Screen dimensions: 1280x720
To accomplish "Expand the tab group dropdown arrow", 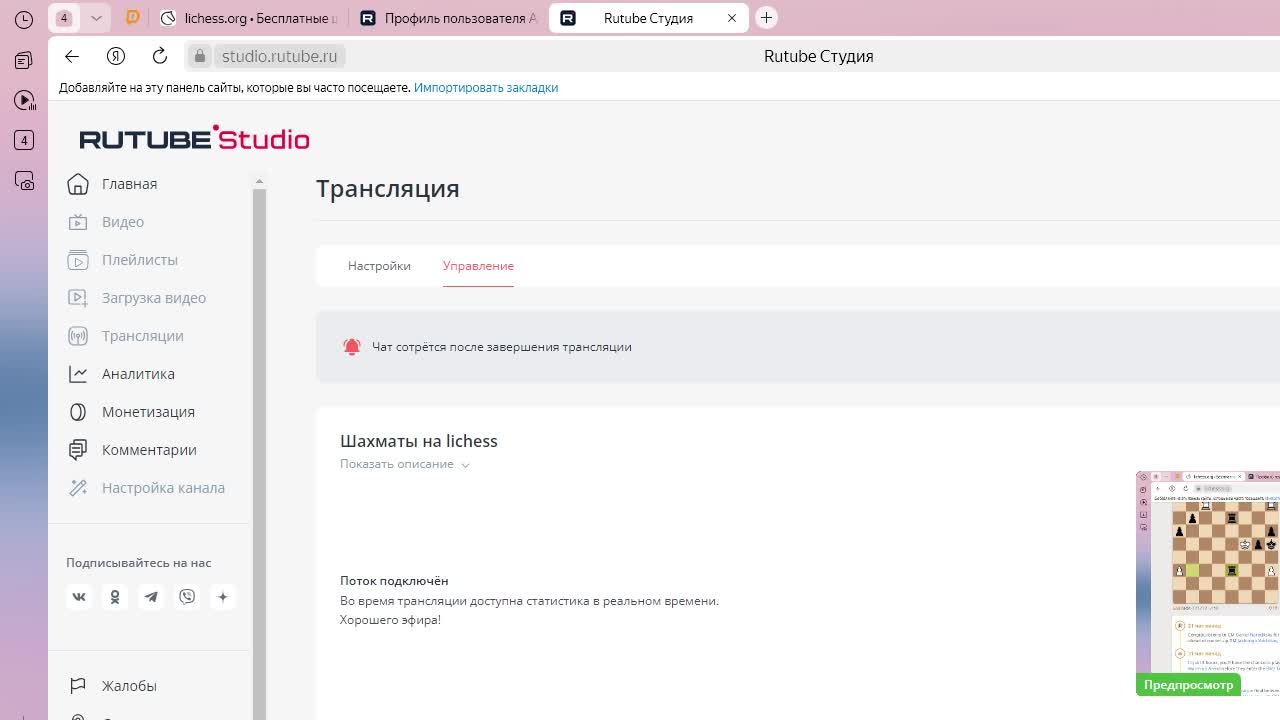I will (x=96, y=18).
